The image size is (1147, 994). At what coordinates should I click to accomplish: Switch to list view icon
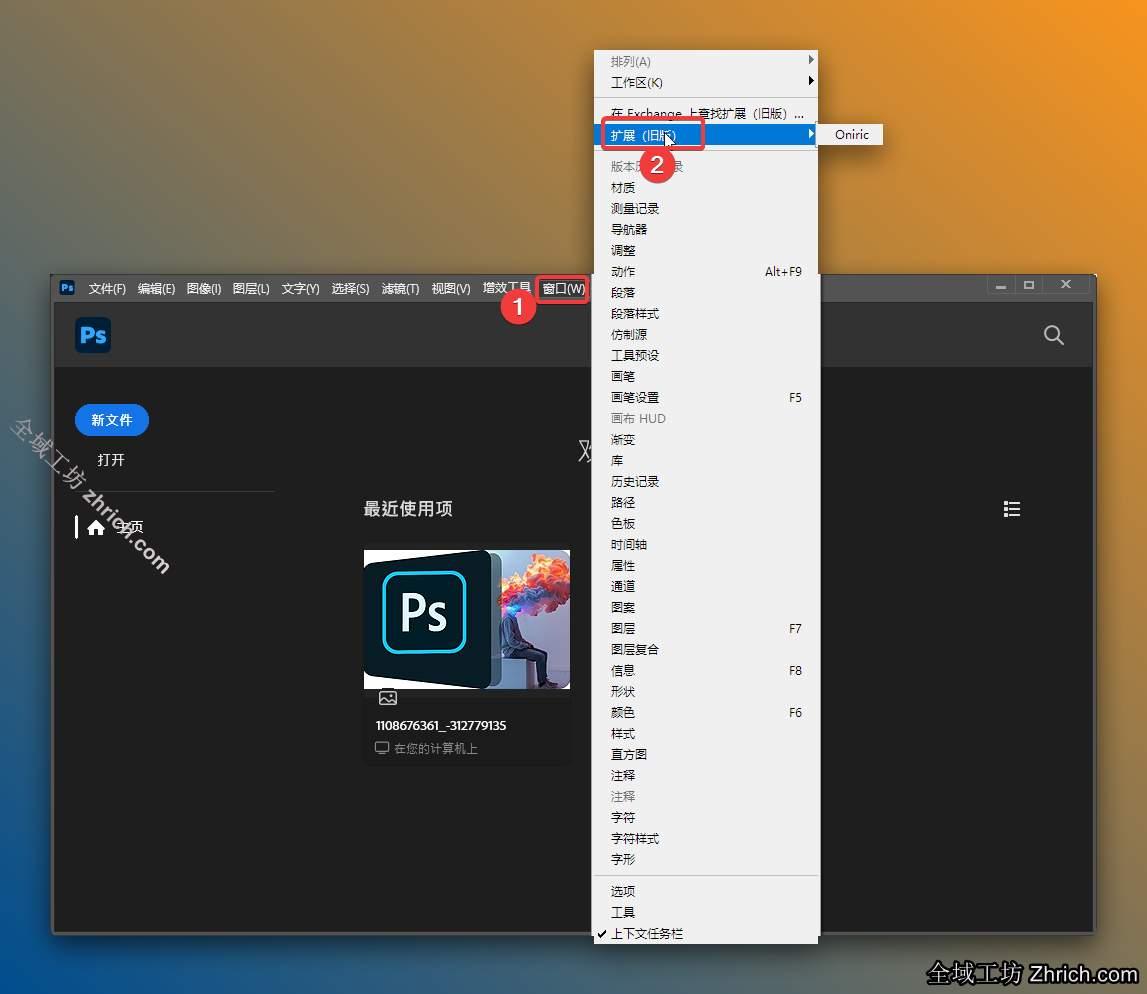(x=1012, y=509)
